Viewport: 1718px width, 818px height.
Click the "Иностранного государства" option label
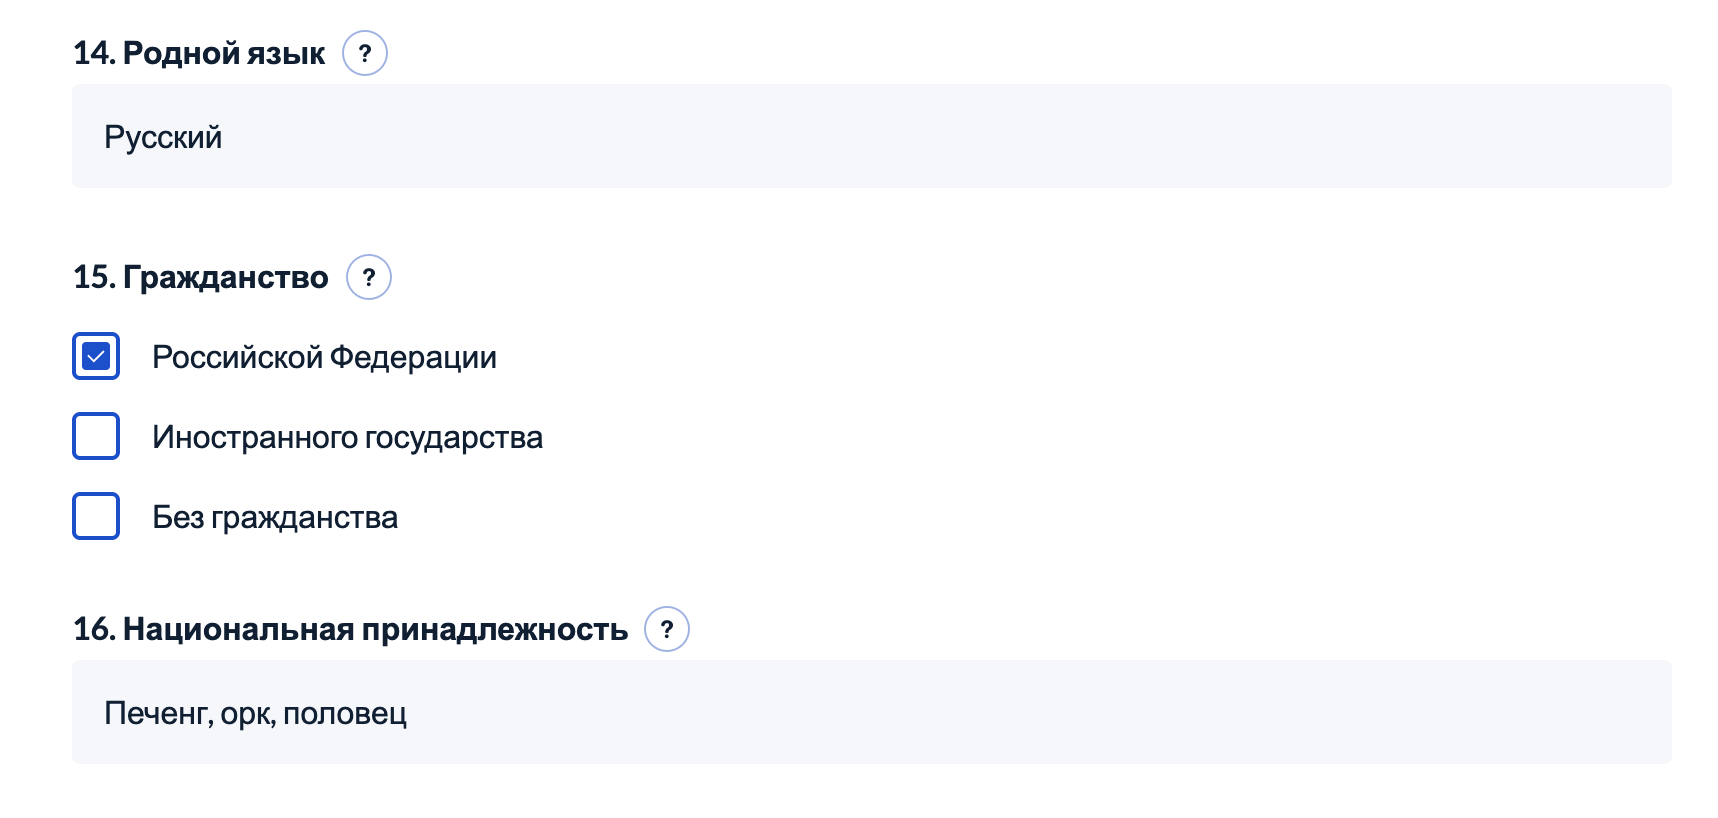click(346, 437)
